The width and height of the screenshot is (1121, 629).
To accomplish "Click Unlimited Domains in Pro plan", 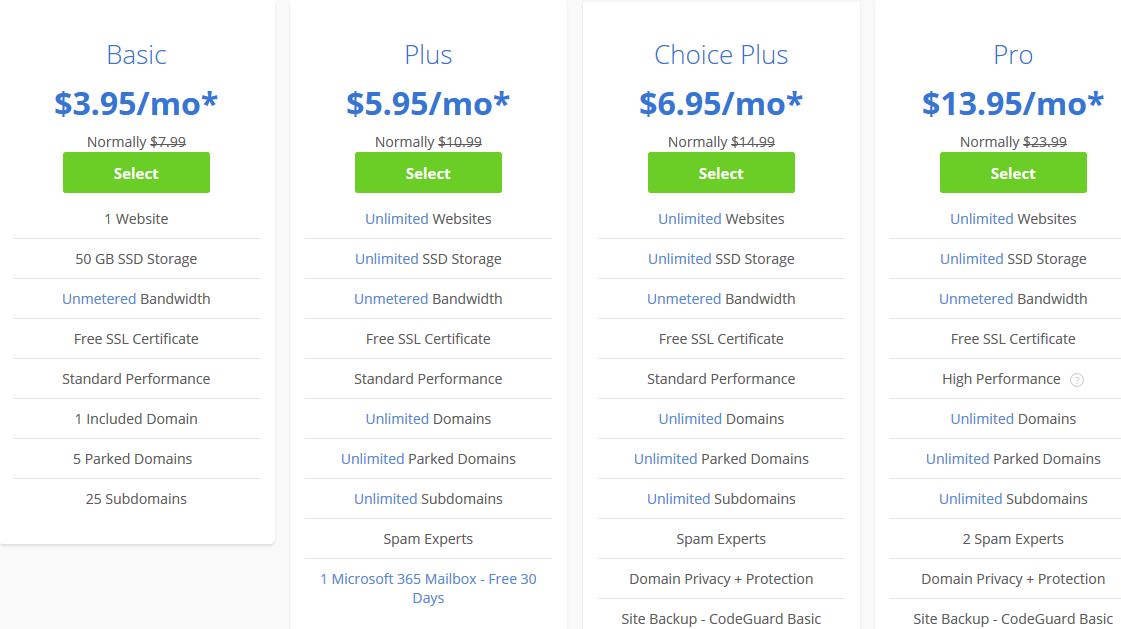I will point(1012,419).
